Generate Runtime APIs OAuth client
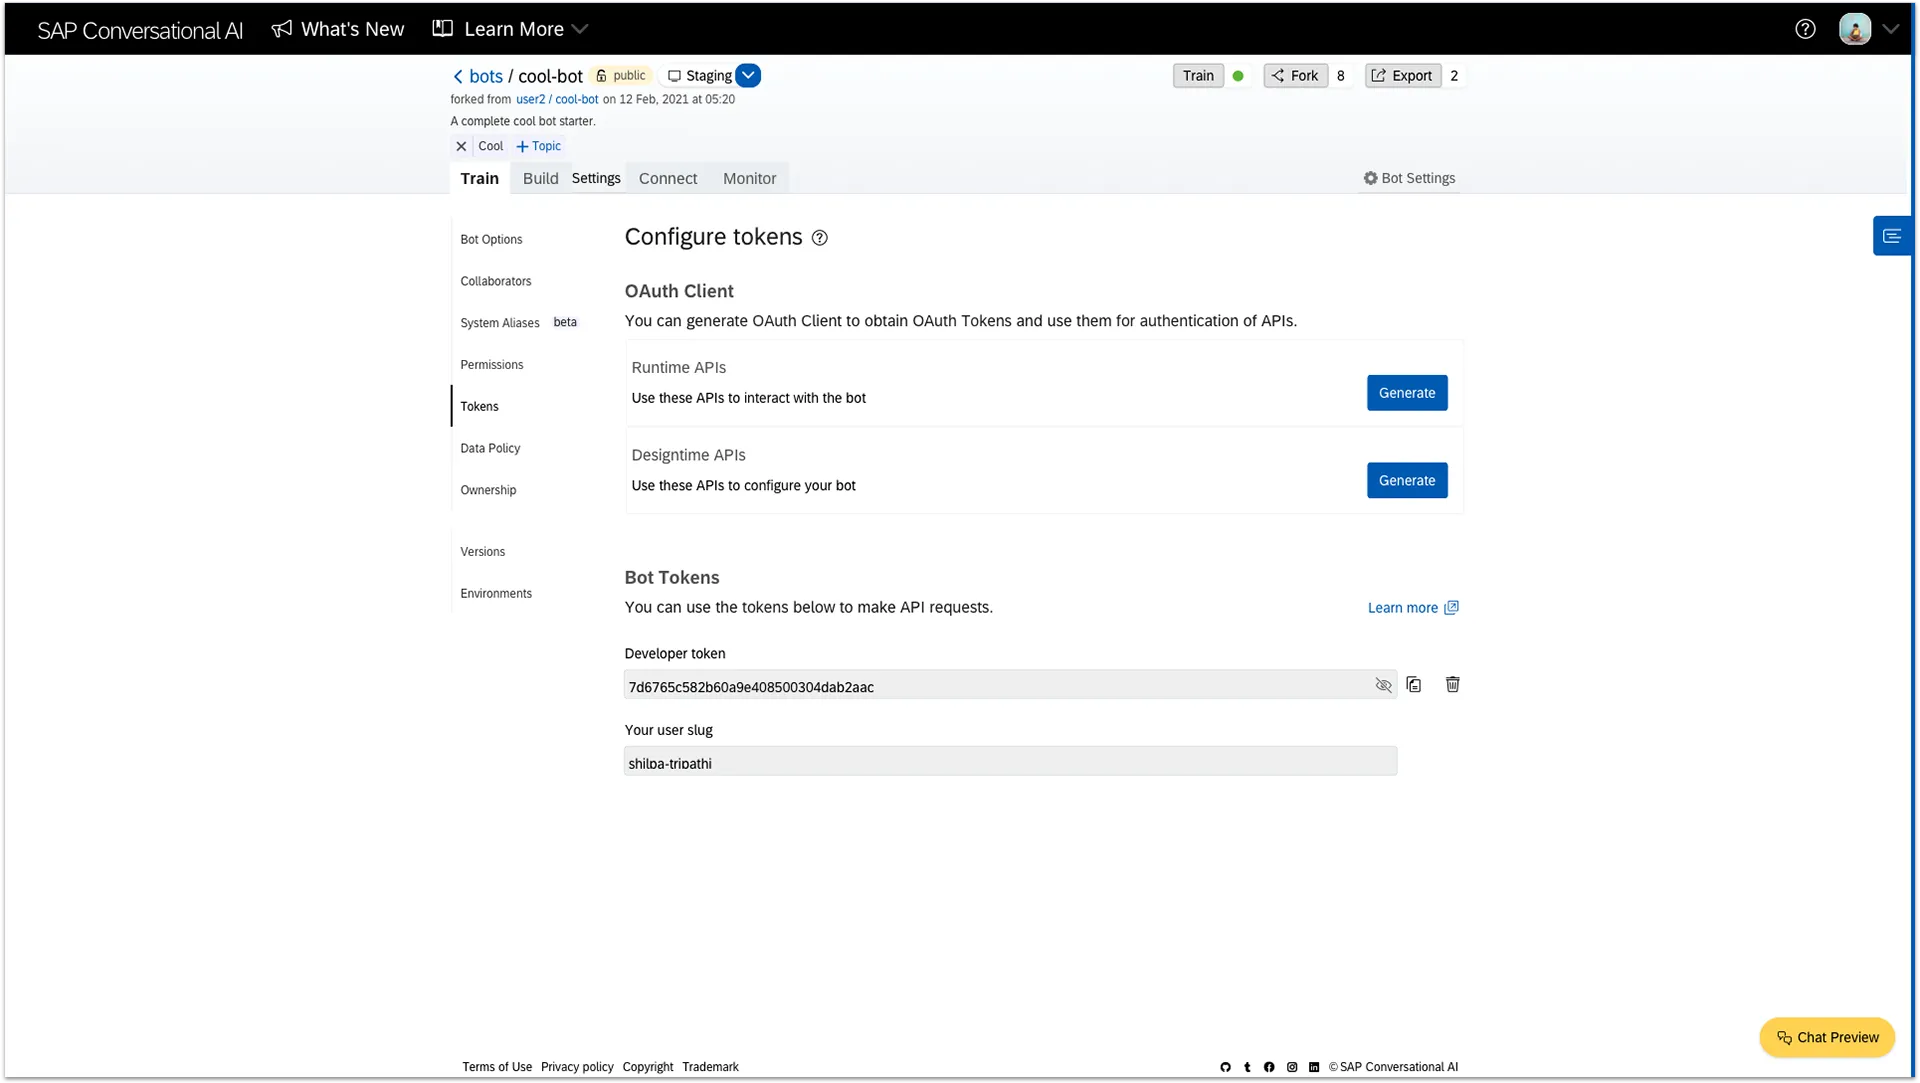 point(1406,393)
